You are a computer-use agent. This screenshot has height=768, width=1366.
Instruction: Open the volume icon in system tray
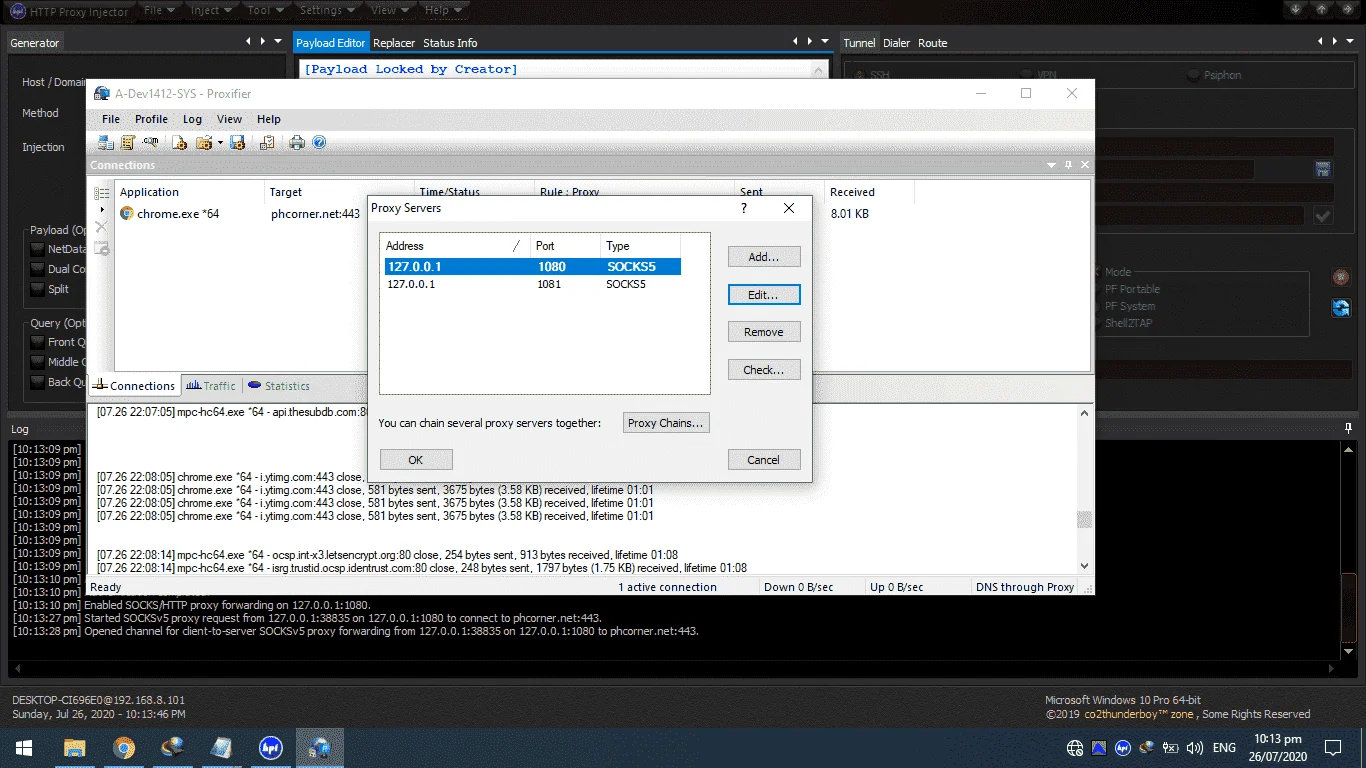pos(1194,748)
